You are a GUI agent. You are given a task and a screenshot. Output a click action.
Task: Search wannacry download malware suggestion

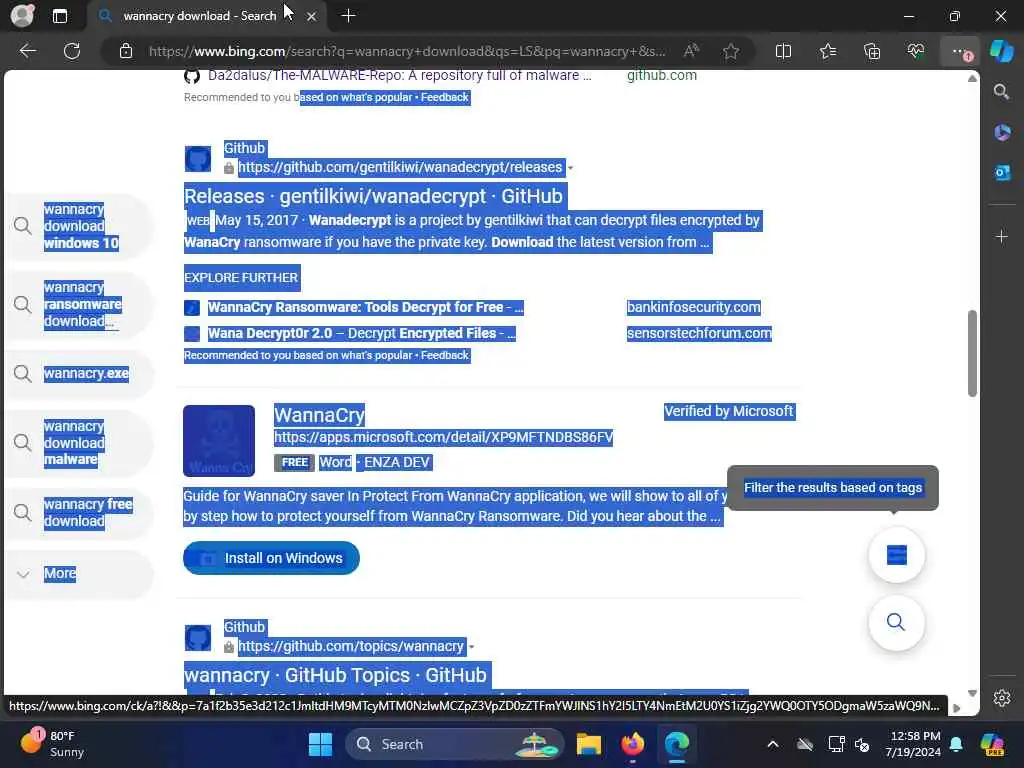[x=79, y=443]
